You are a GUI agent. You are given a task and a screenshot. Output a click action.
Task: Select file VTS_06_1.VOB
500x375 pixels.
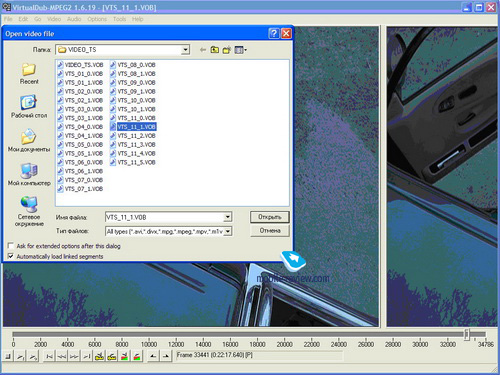pyautogui.click(x=80, y=171)
